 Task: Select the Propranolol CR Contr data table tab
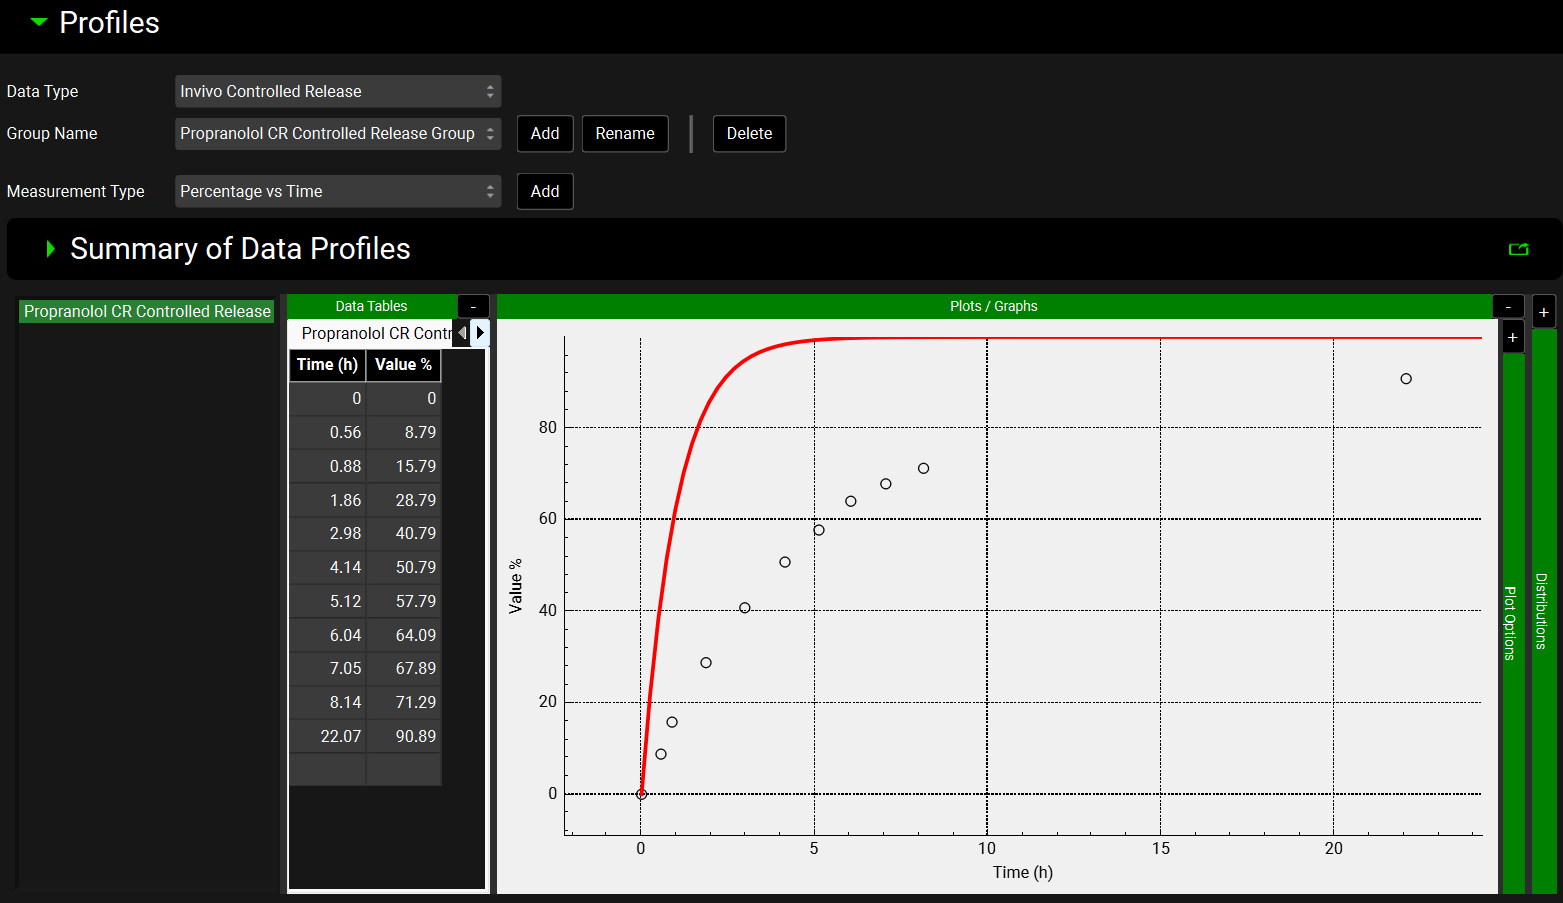(x=375, y=333)
